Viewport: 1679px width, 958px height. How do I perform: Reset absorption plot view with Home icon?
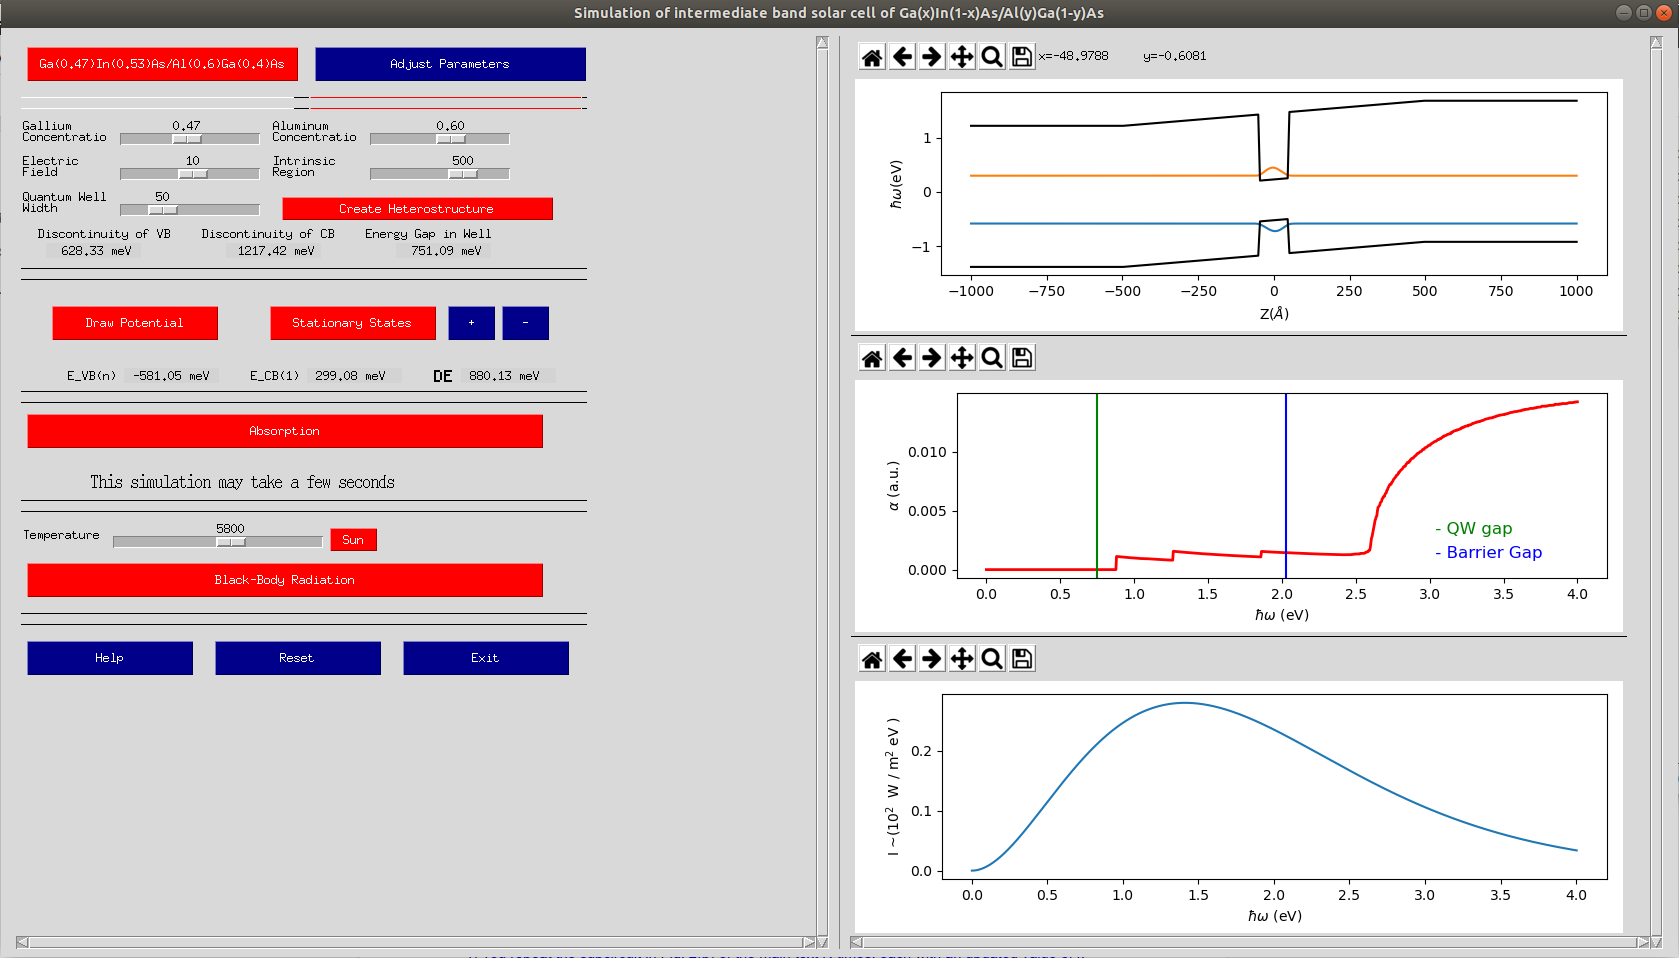872,358
